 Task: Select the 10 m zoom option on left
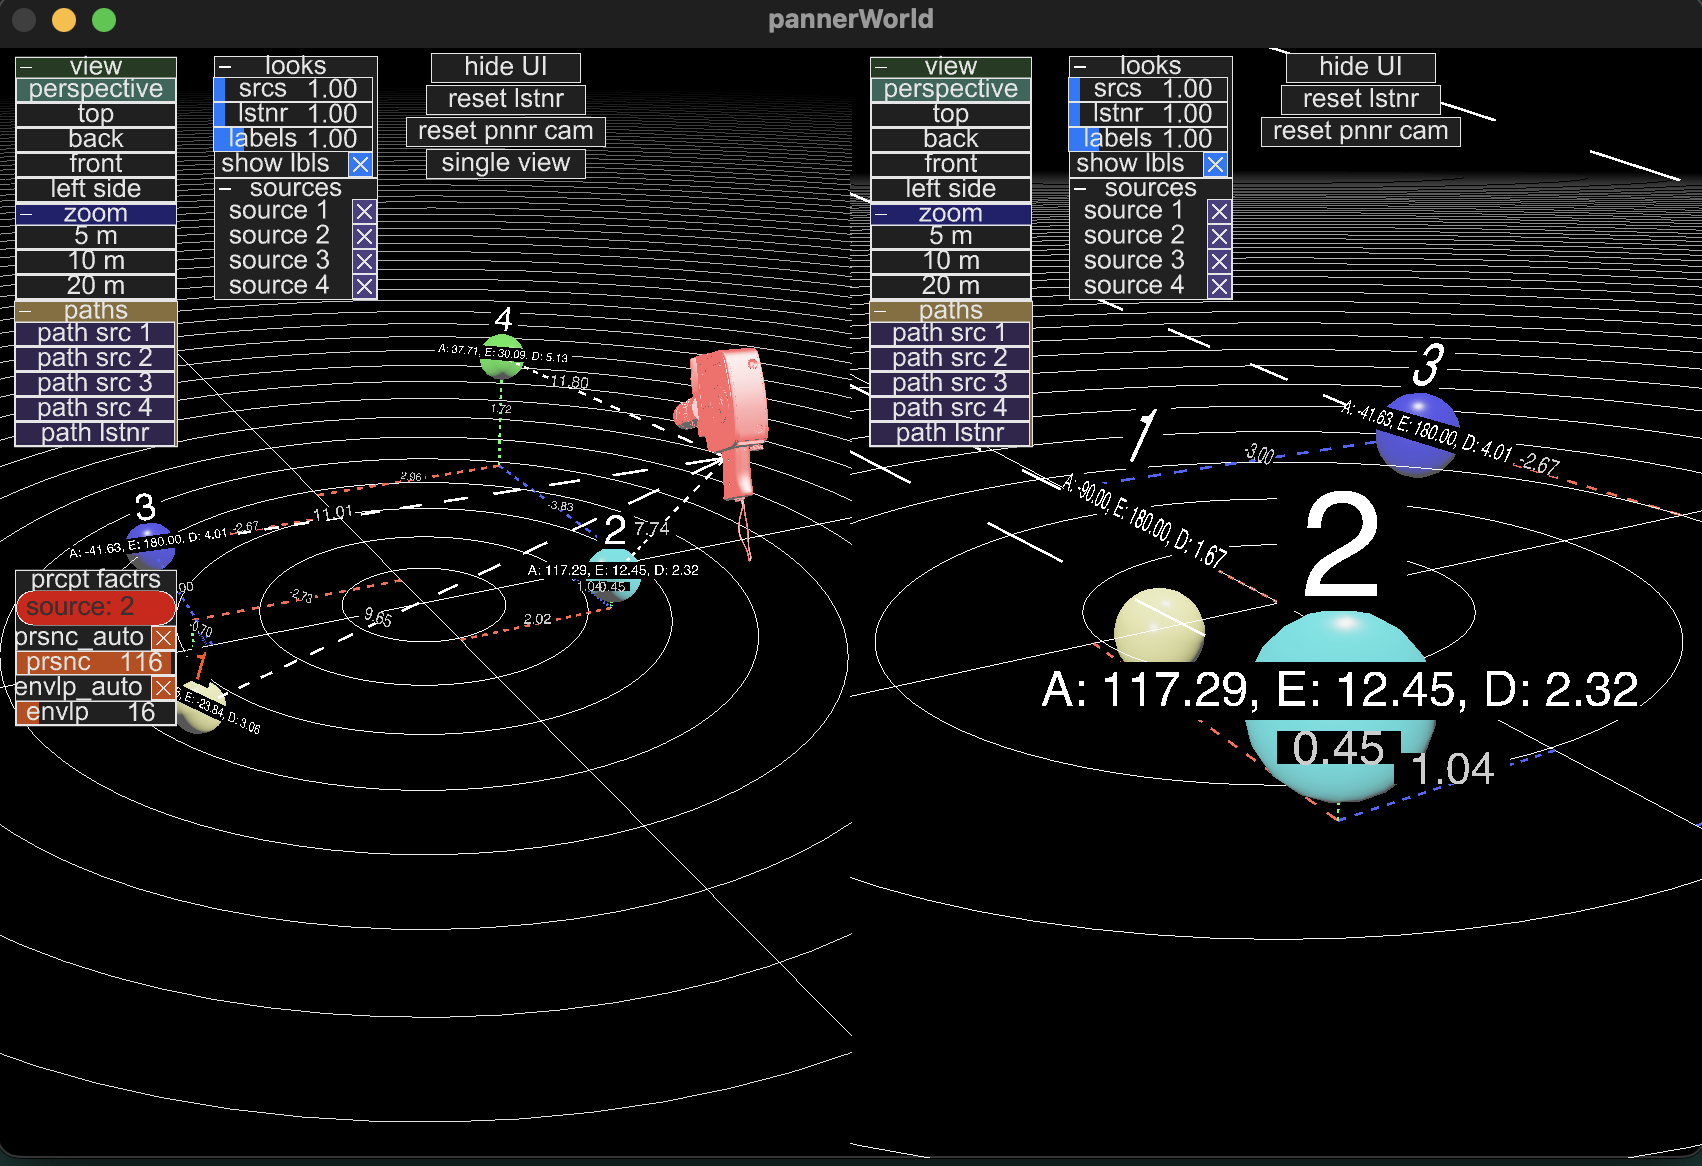tap(96, 261)
